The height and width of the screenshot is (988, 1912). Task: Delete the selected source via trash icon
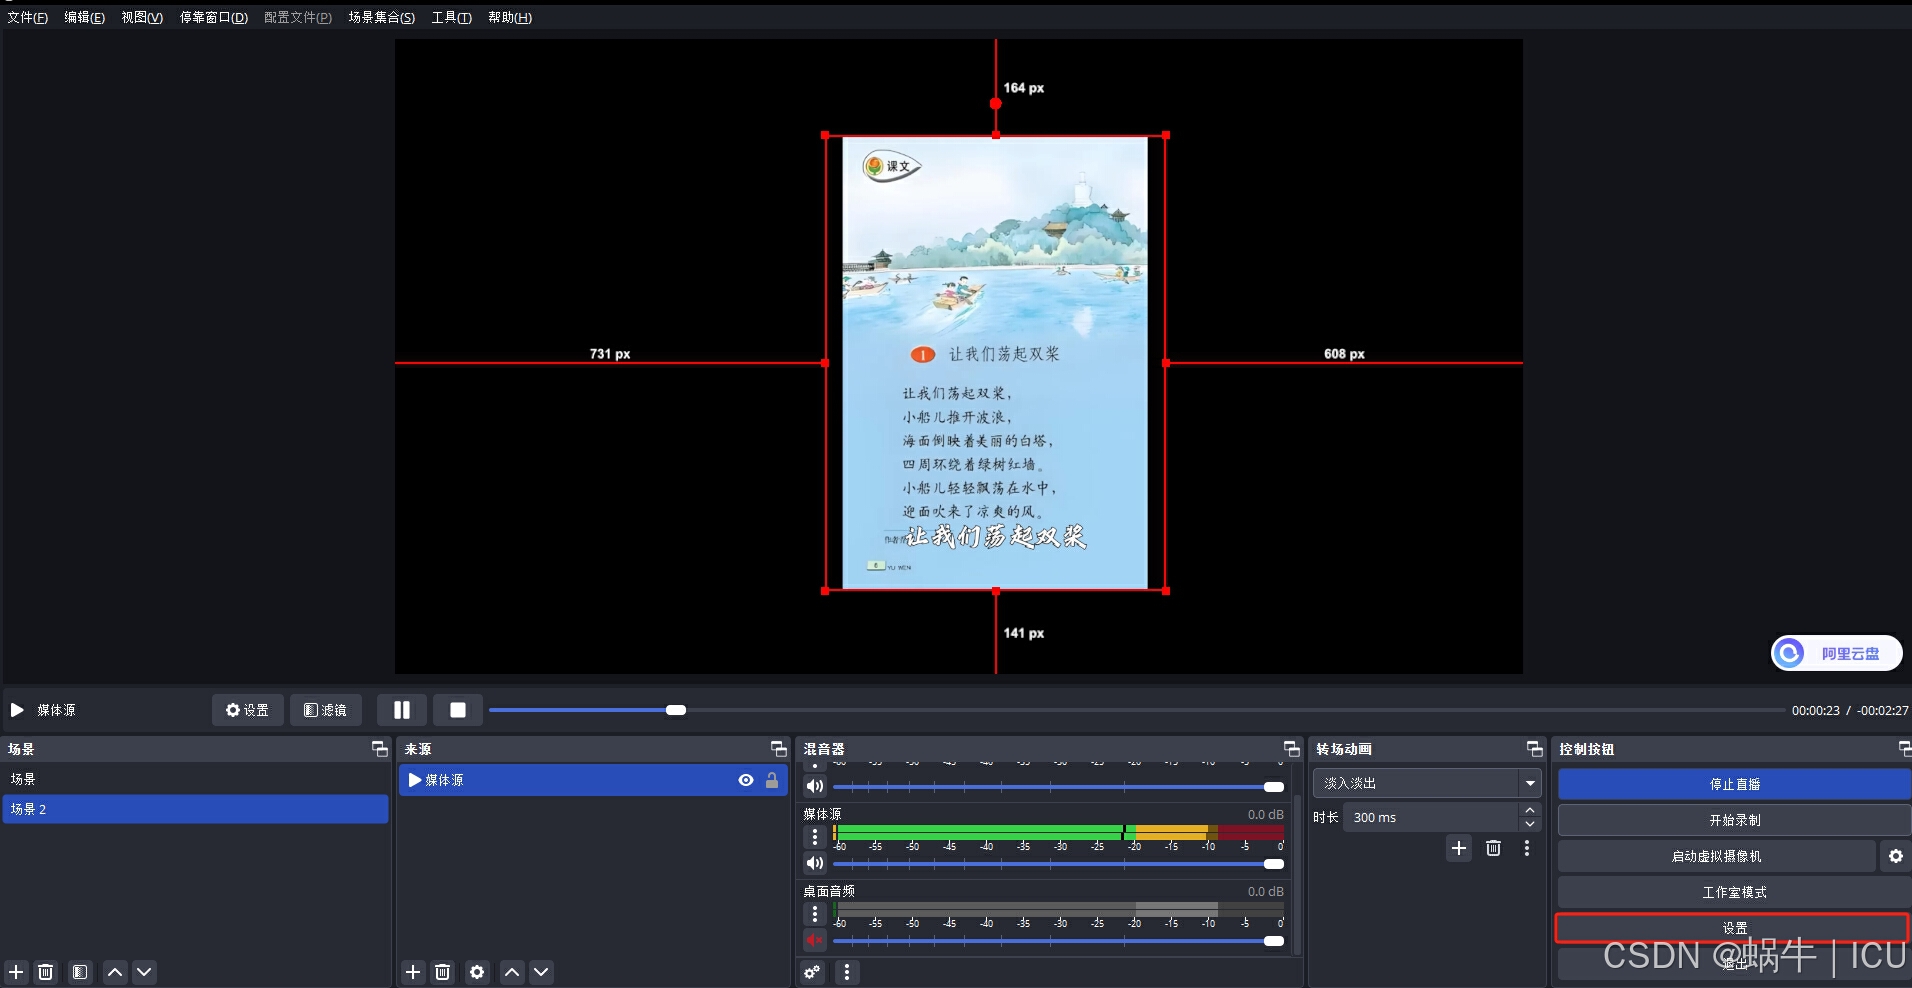pos(443,971)
